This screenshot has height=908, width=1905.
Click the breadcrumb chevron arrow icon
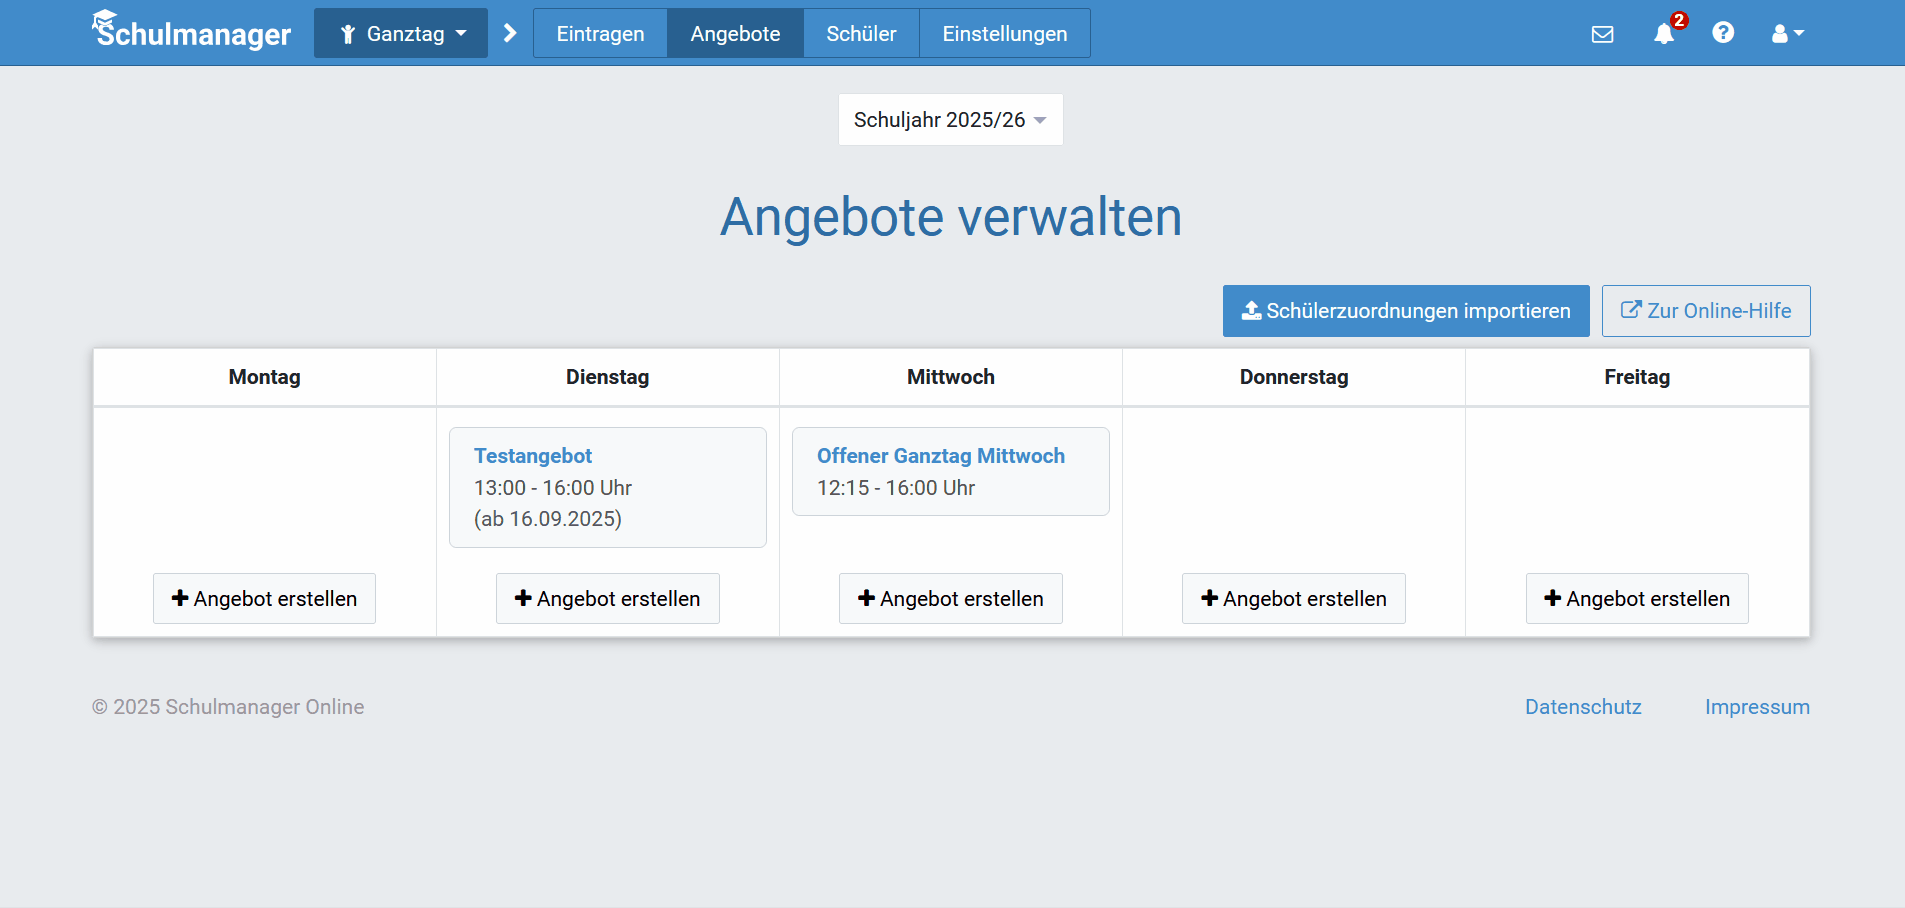point(510,33)
